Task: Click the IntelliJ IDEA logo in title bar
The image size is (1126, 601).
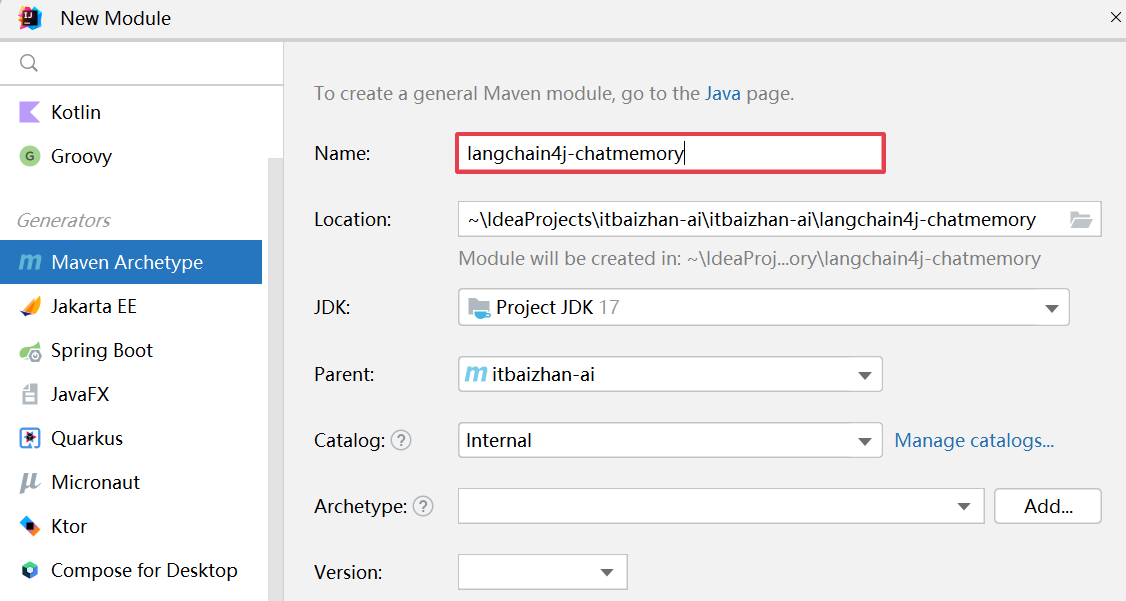Action: (x=29, y=17)
